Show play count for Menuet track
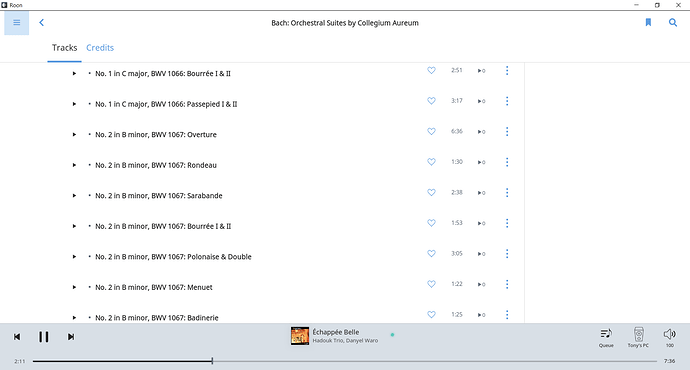This screenshot has width=690, height=370. pos(481,285)
